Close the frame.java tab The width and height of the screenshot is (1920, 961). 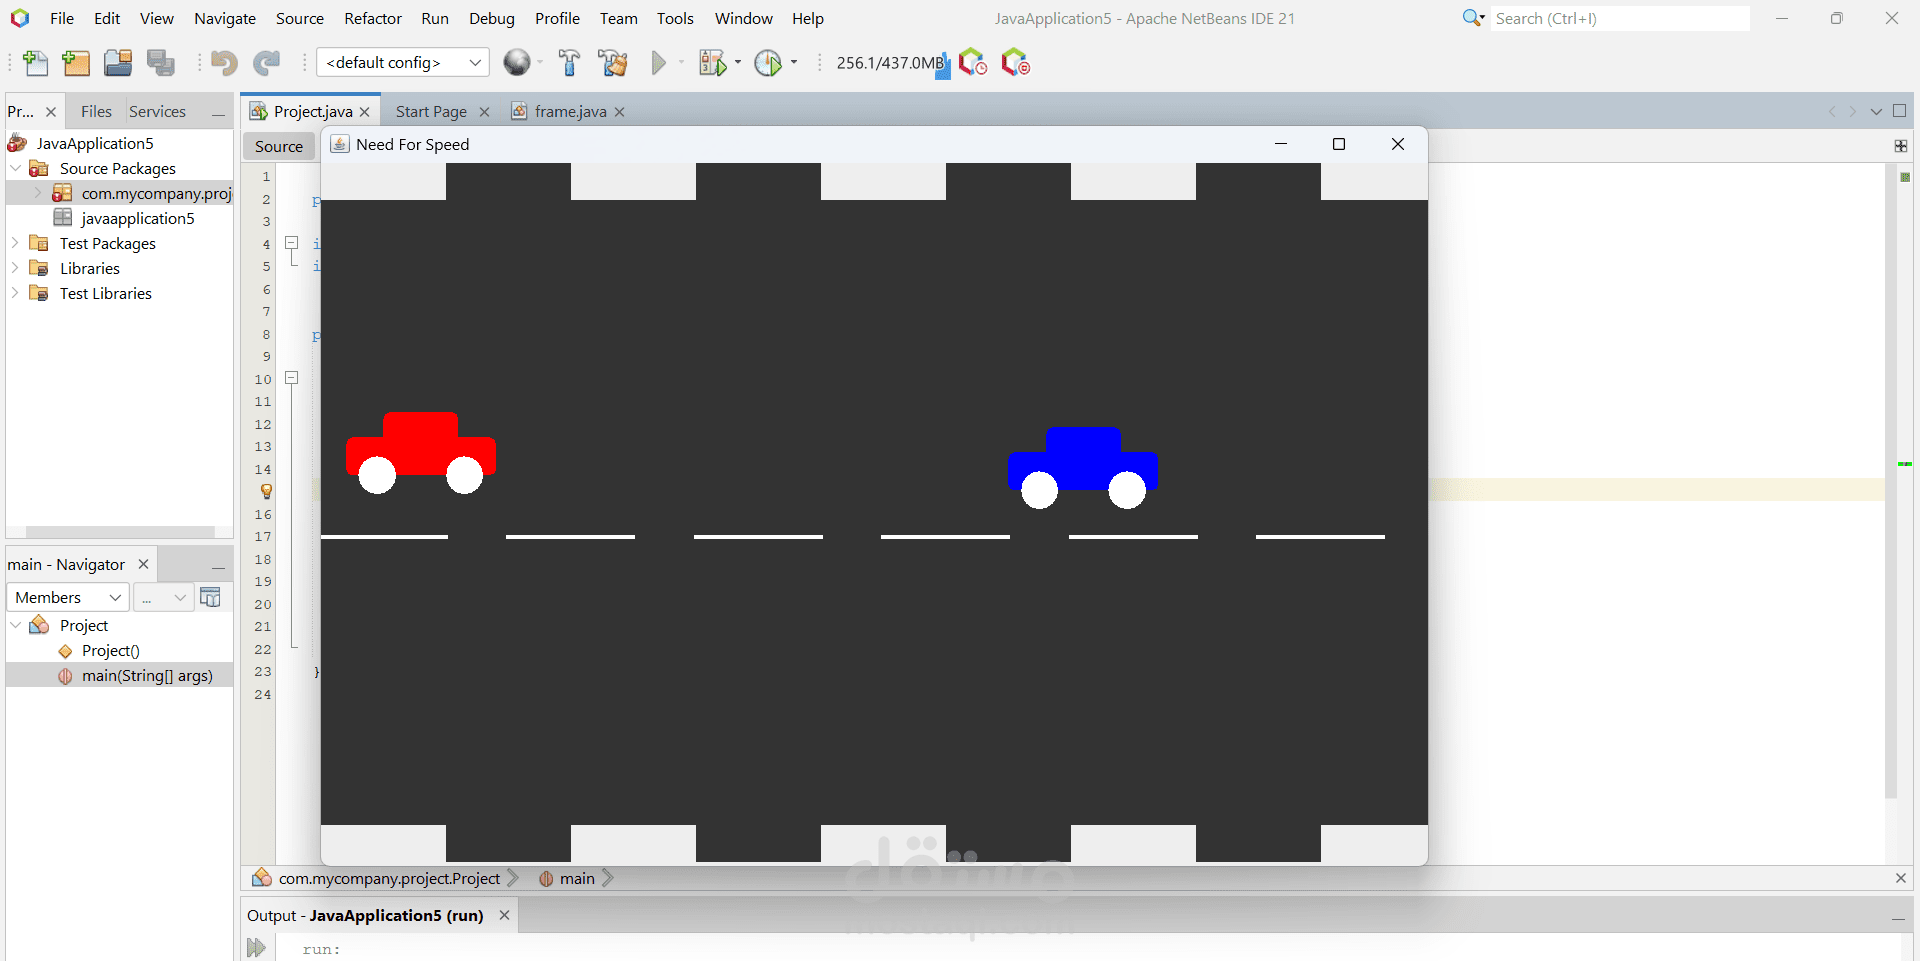[x=620, y=112]
